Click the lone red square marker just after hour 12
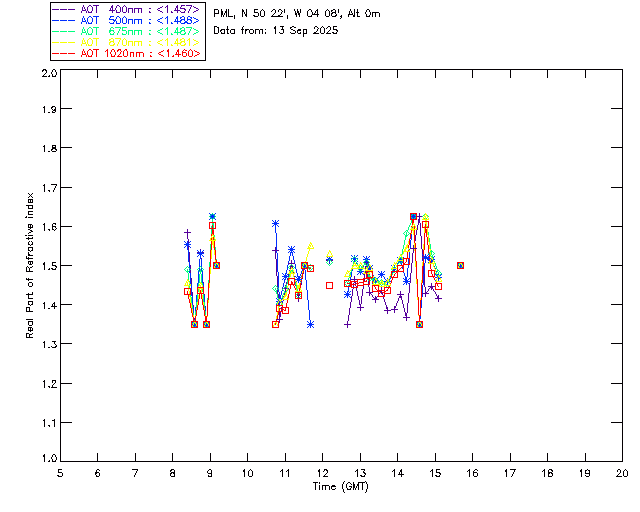The image size is (640, 512). tap(329, 285)
